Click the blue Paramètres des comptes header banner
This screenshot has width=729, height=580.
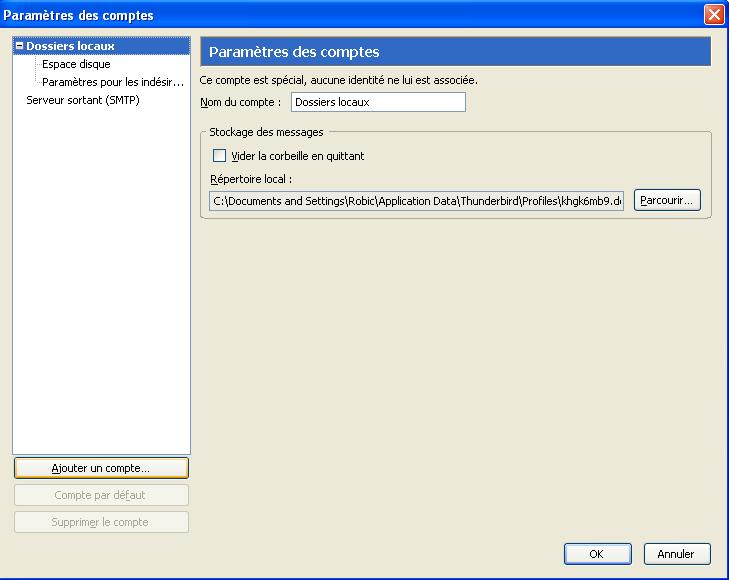click(455, 52)
